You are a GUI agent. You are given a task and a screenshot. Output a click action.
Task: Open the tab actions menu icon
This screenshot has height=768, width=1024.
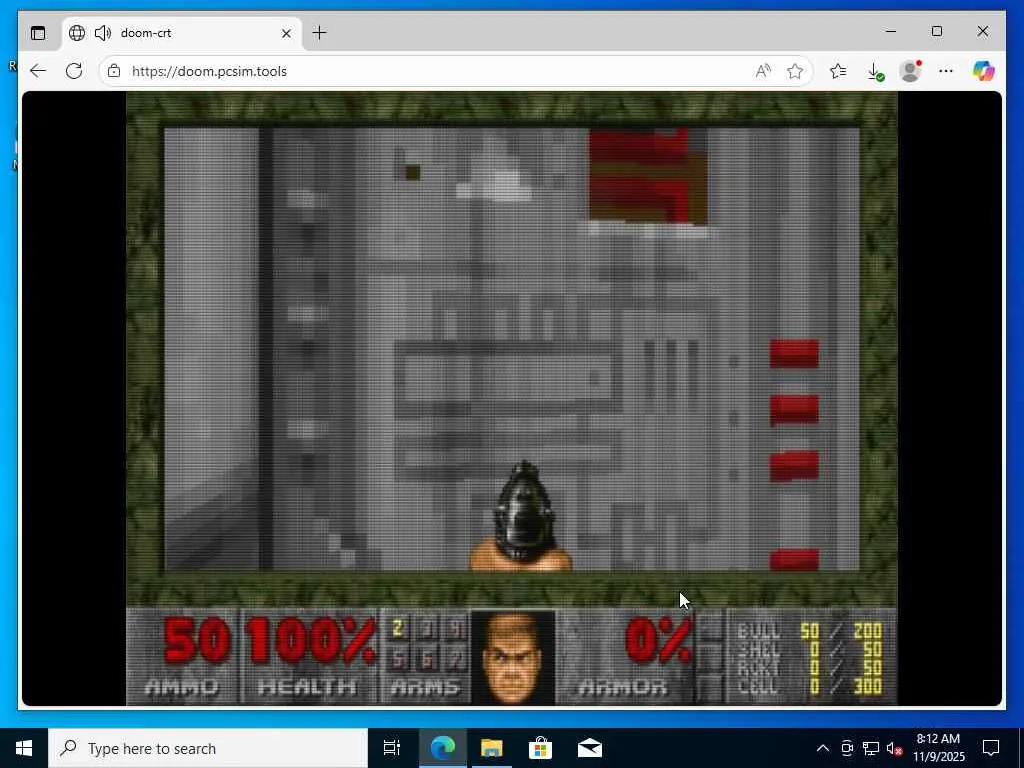pos(38,33)
